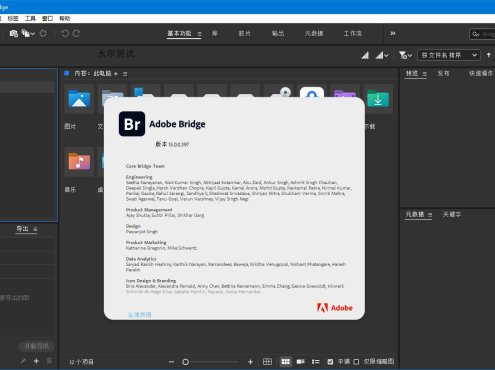495x370 pixels.
Task: Switch to thumbnails view icon
Action: click(x=286, y=362)
